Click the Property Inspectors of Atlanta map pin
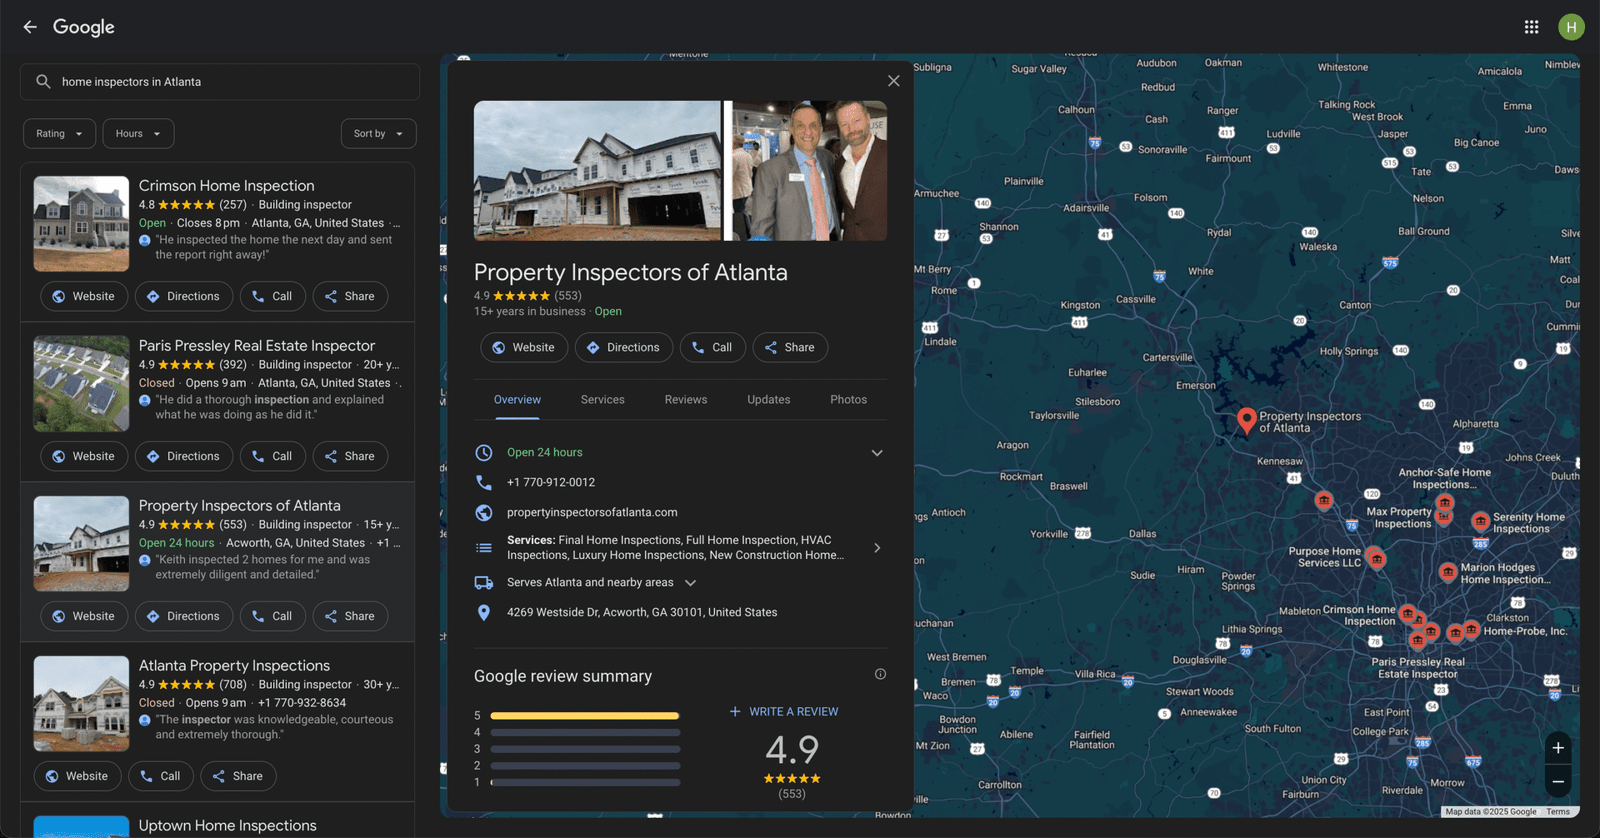The height and width of the screenshot is (838, 1600). click(x=1246, y=421)
